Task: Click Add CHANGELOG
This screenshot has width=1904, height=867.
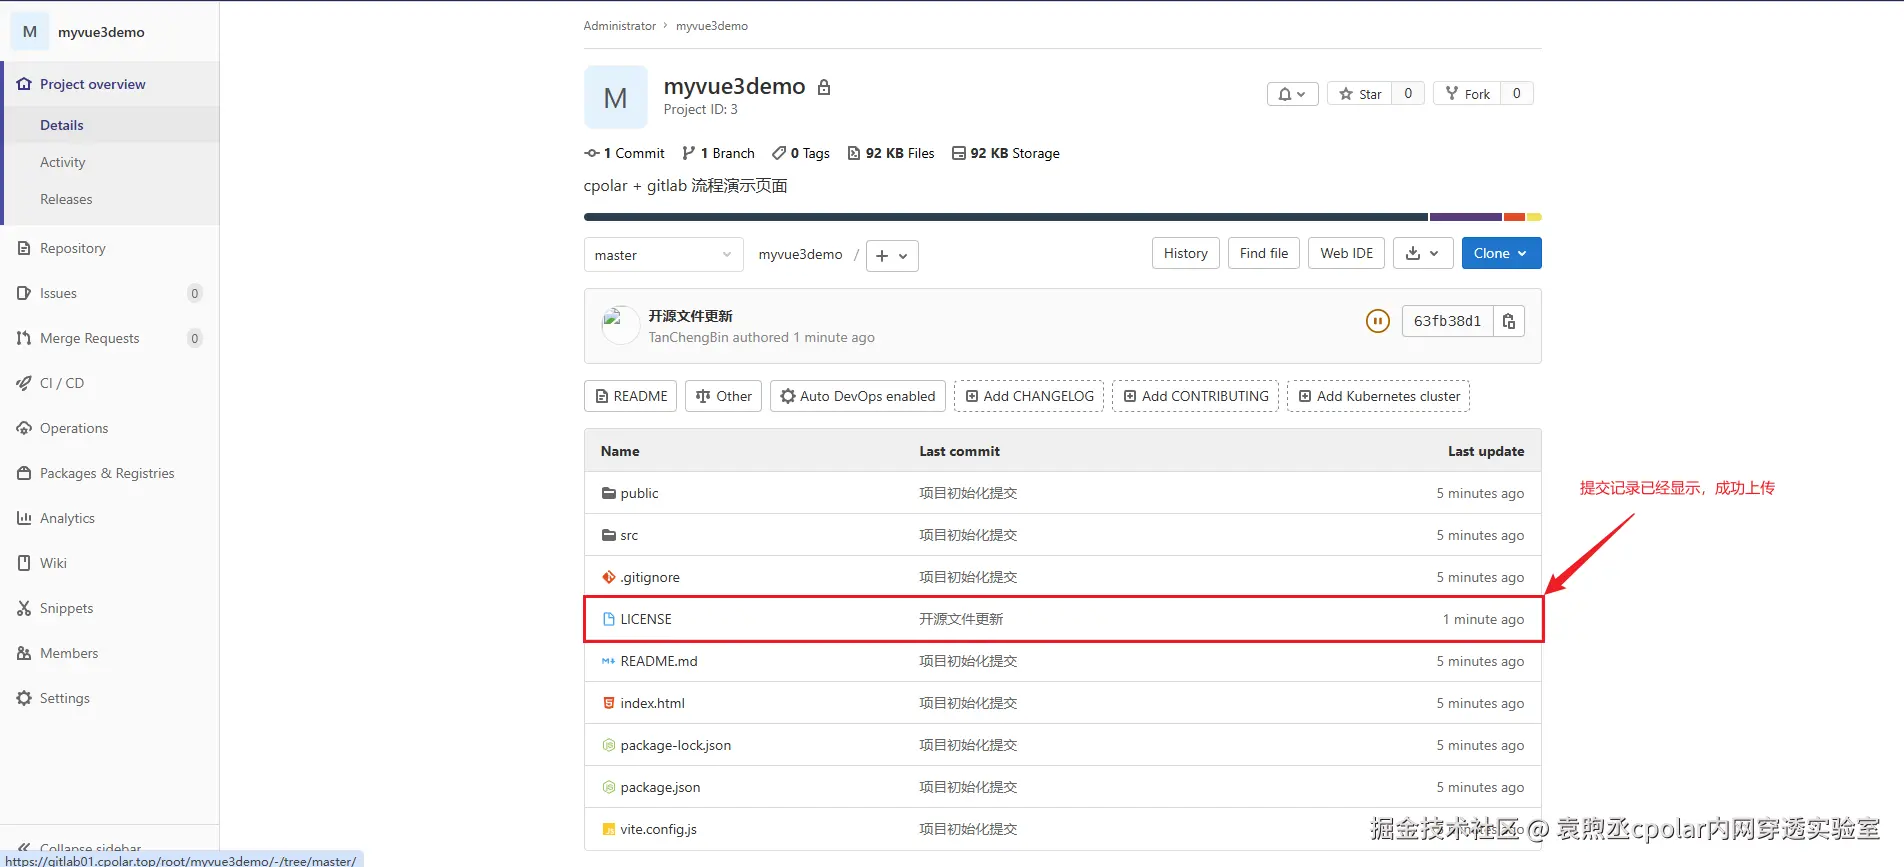Action: [x=1029, y=396]
